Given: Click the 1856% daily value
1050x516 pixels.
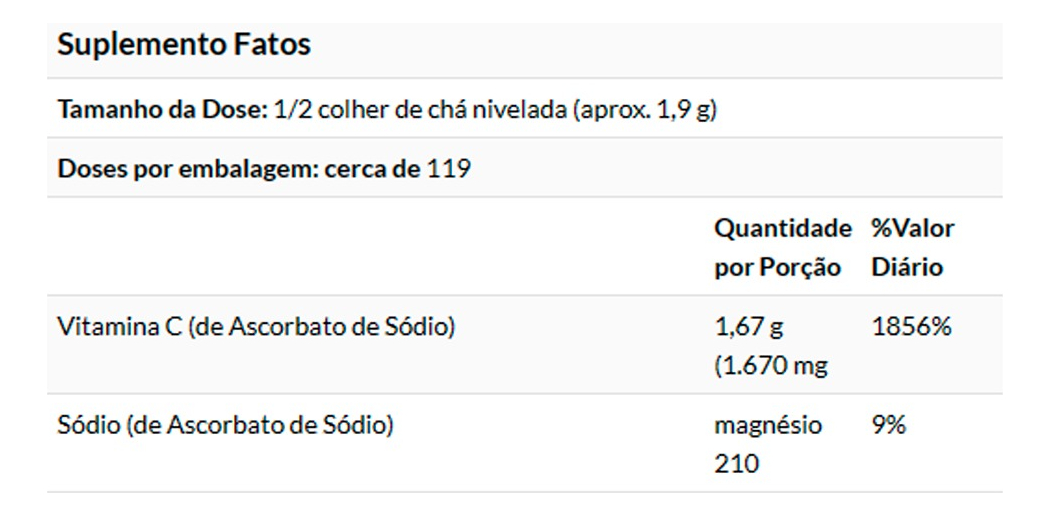Looking at the screenshot, I should click(912, 326).
